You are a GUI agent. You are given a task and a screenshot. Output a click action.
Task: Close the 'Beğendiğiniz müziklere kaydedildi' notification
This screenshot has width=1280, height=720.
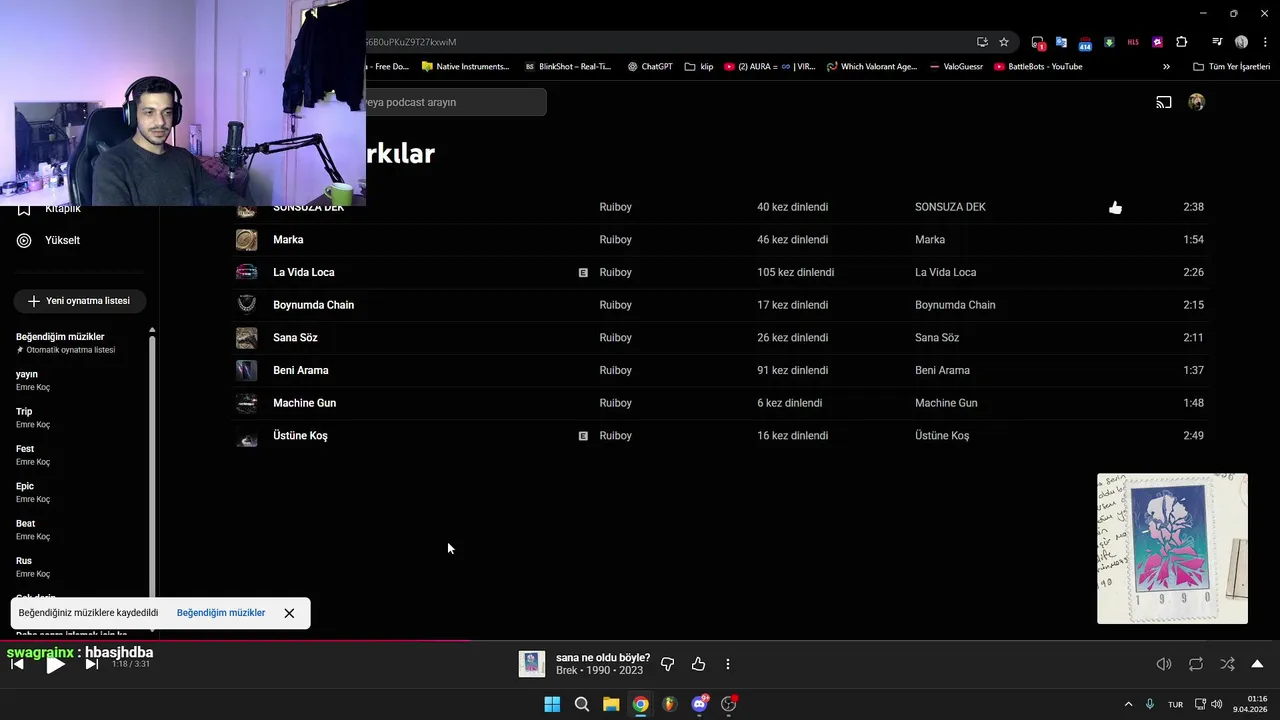[289, 613]
